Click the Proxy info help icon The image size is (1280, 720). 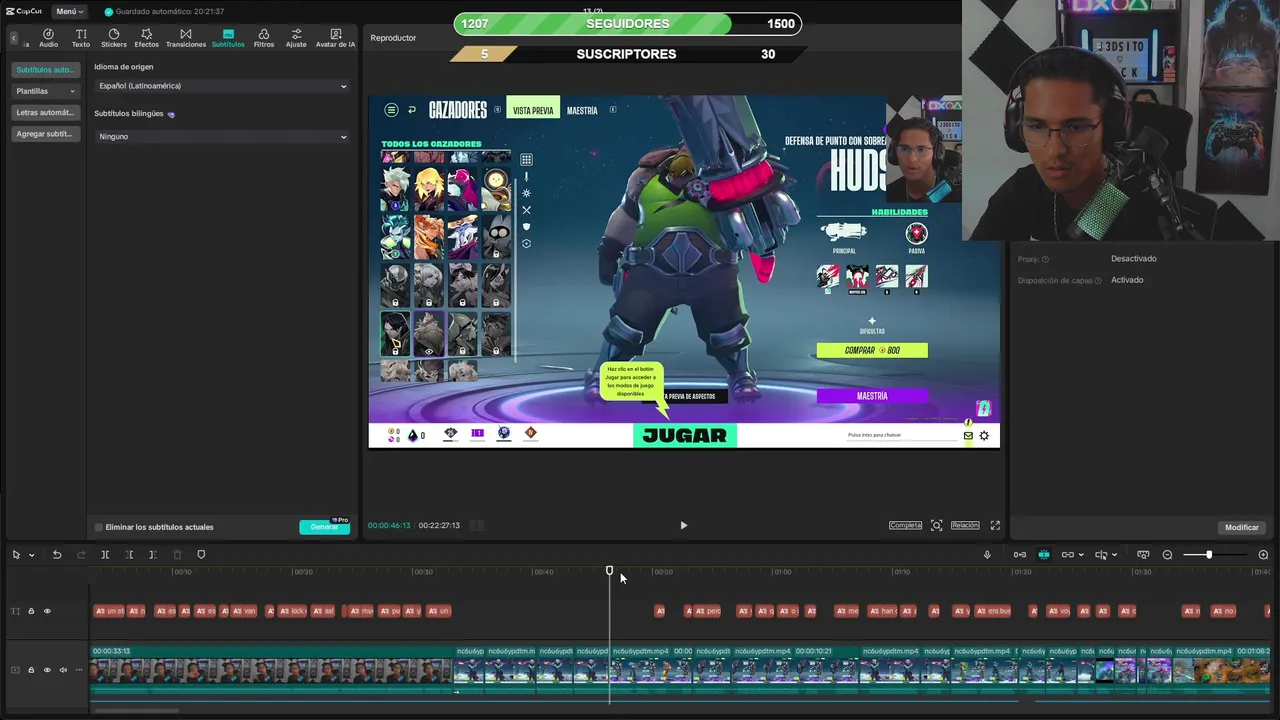click(1046, 259)
